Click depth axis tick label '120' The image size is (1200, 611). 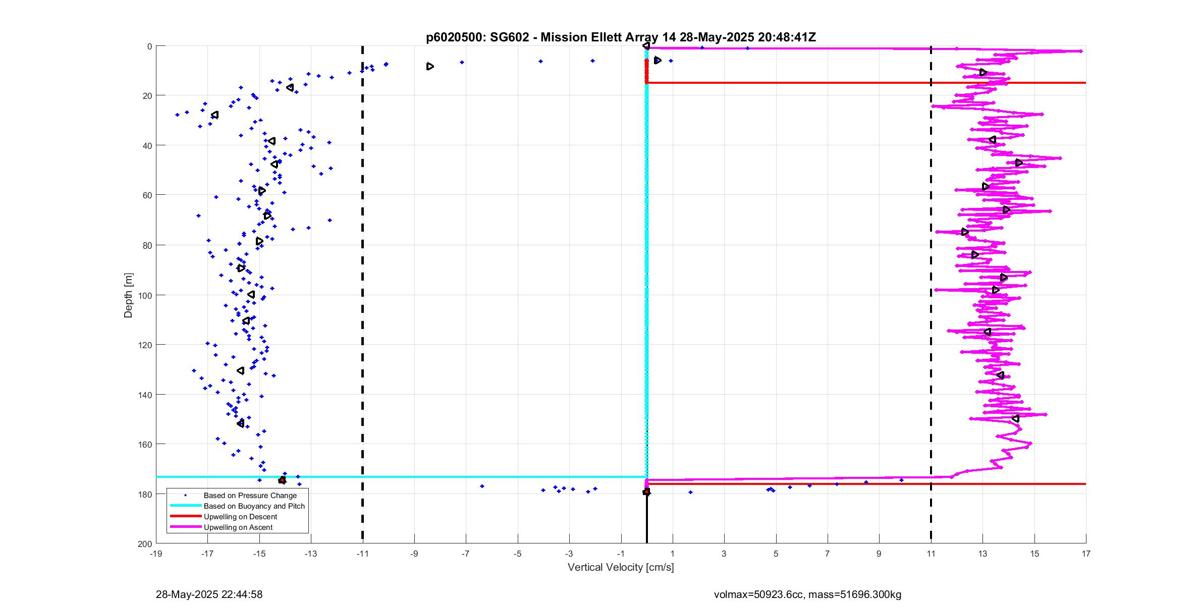point(144,344)
